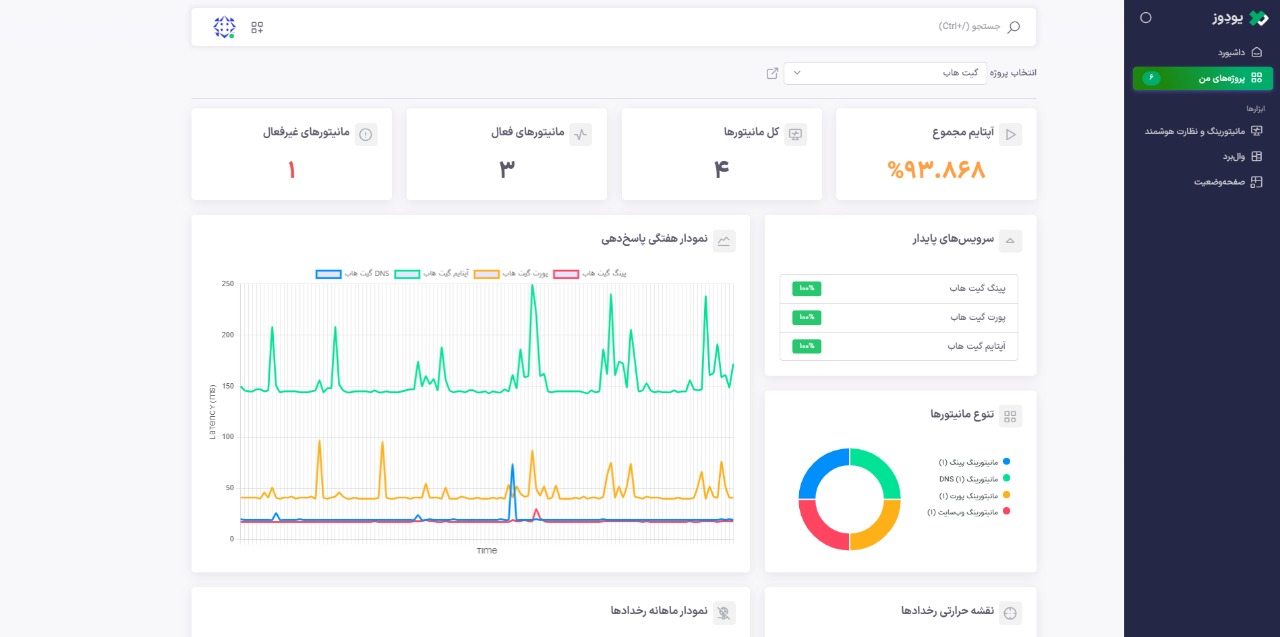Open the external link icon beside project selector
The height and width of the screenshot is (637, 1280).
point(772,73)
